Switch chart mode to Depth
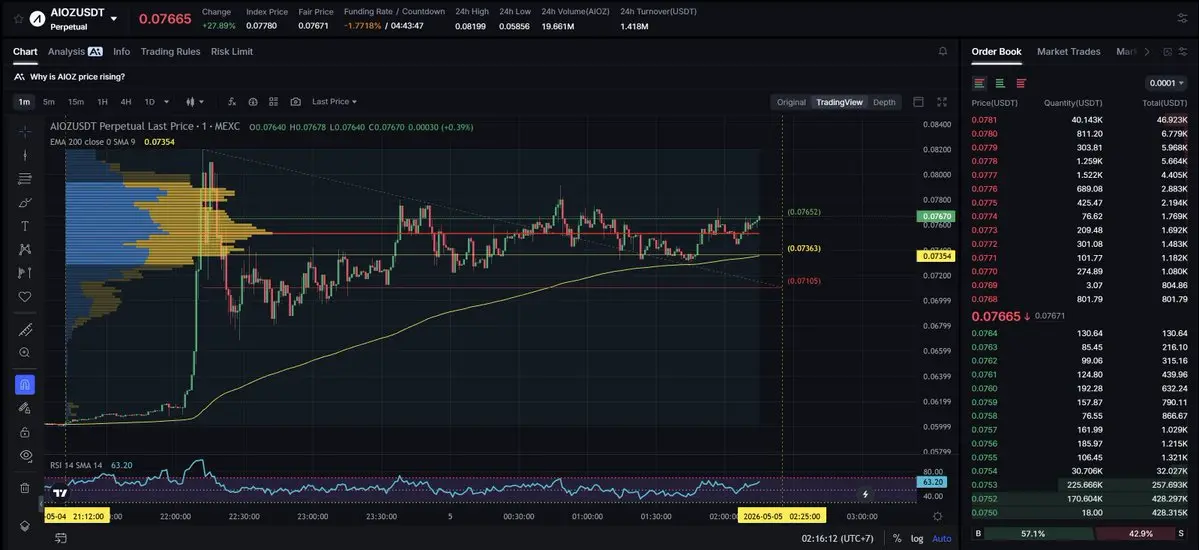The image size is (1199, 550). tap(884, 102)
